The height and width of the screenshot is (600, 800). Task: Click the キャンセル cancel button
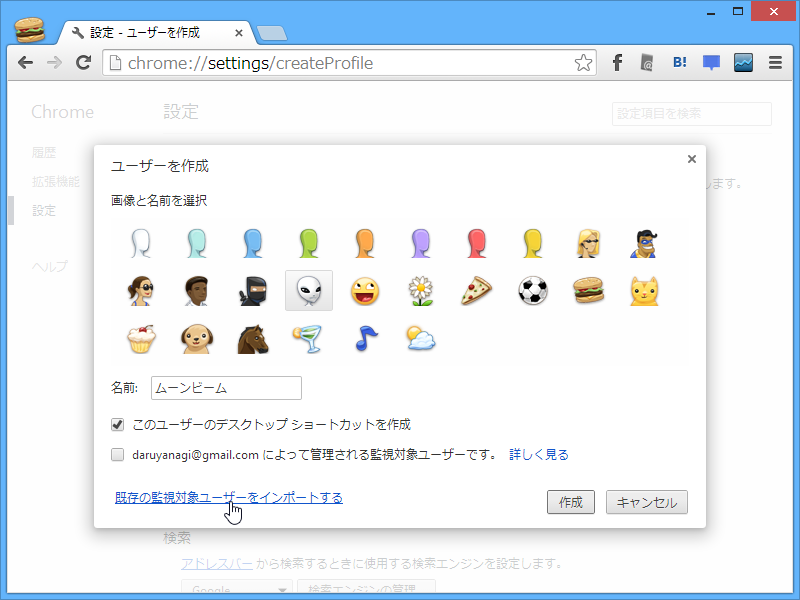646,502
